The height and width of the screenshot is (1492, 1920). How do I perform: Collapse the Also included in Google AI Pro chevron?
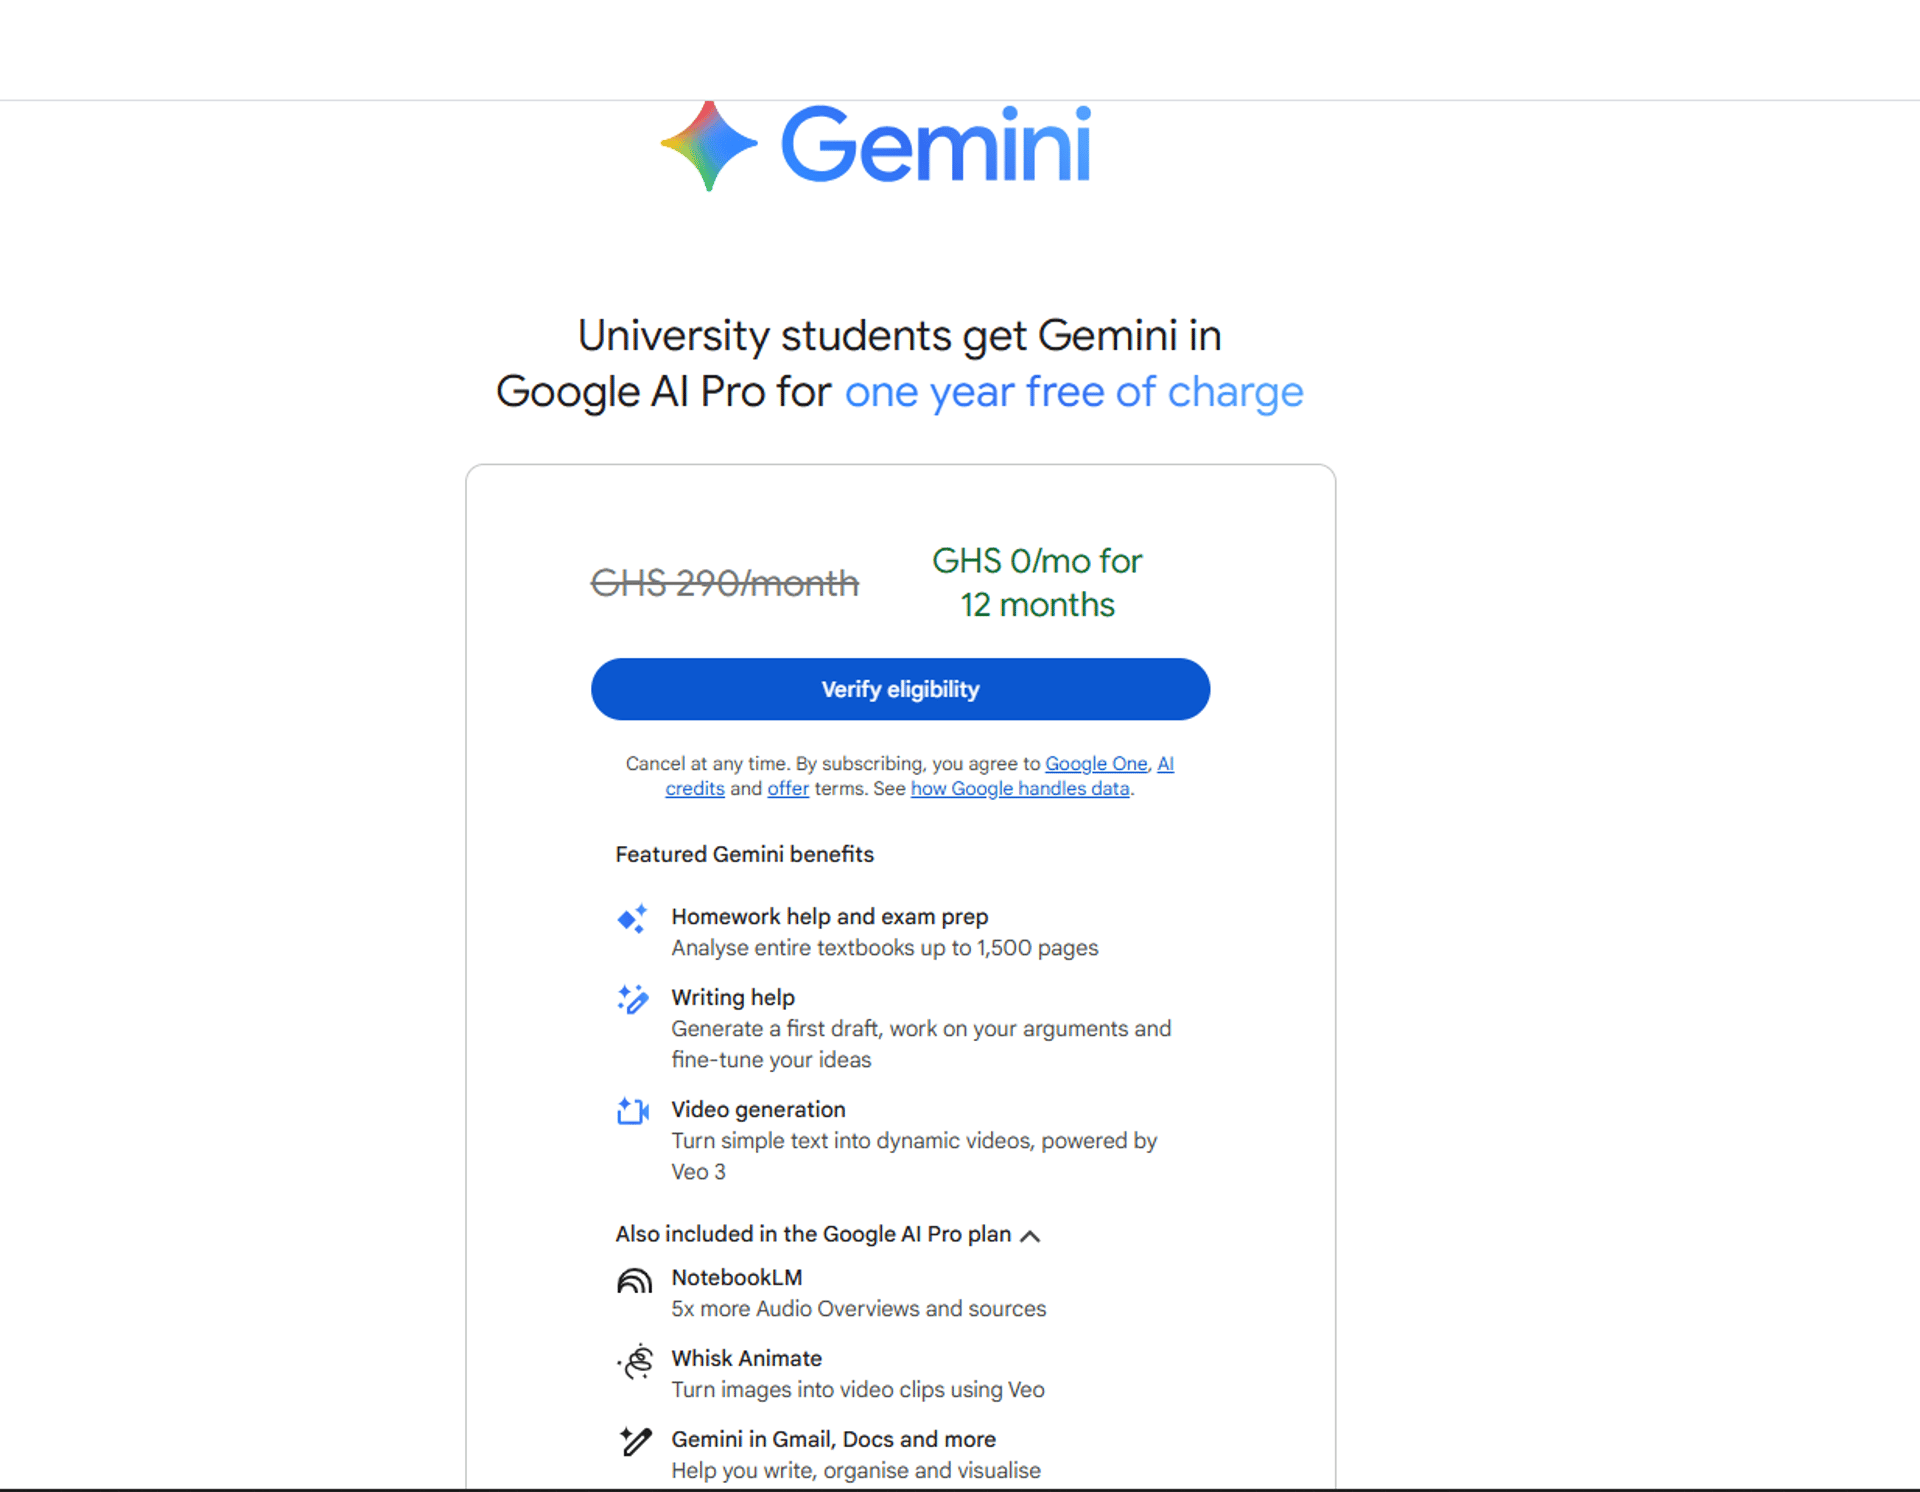(x=1030, y=1236)
